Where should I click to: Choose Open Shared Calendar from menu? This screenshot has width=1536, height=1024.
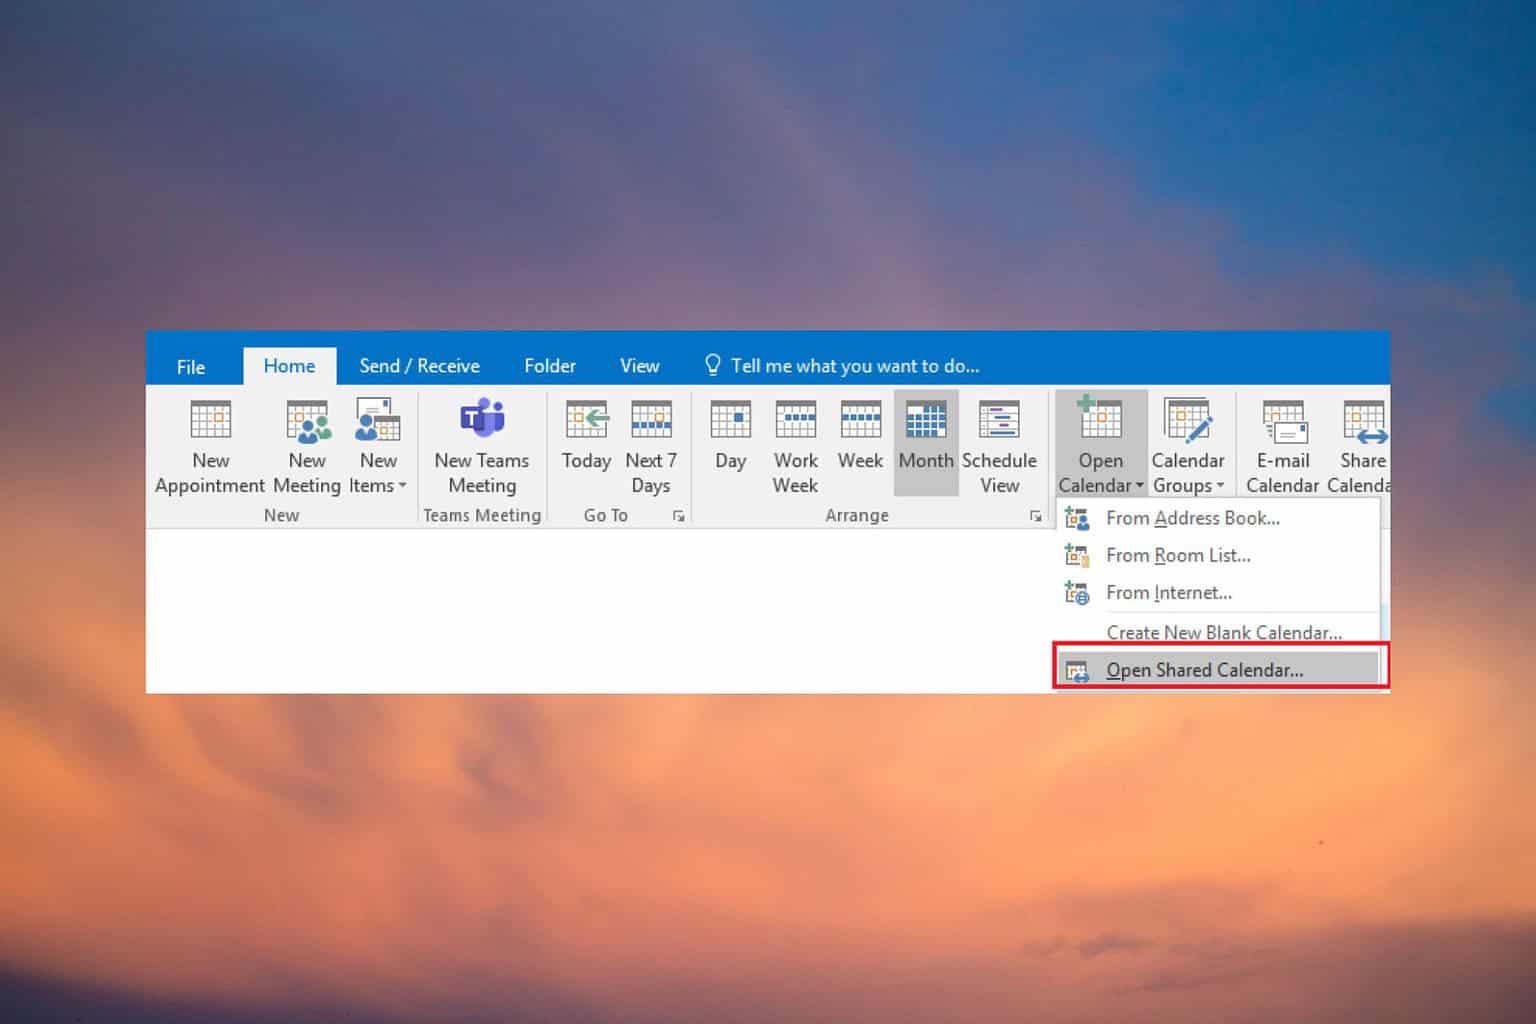tap(1204, 670)
